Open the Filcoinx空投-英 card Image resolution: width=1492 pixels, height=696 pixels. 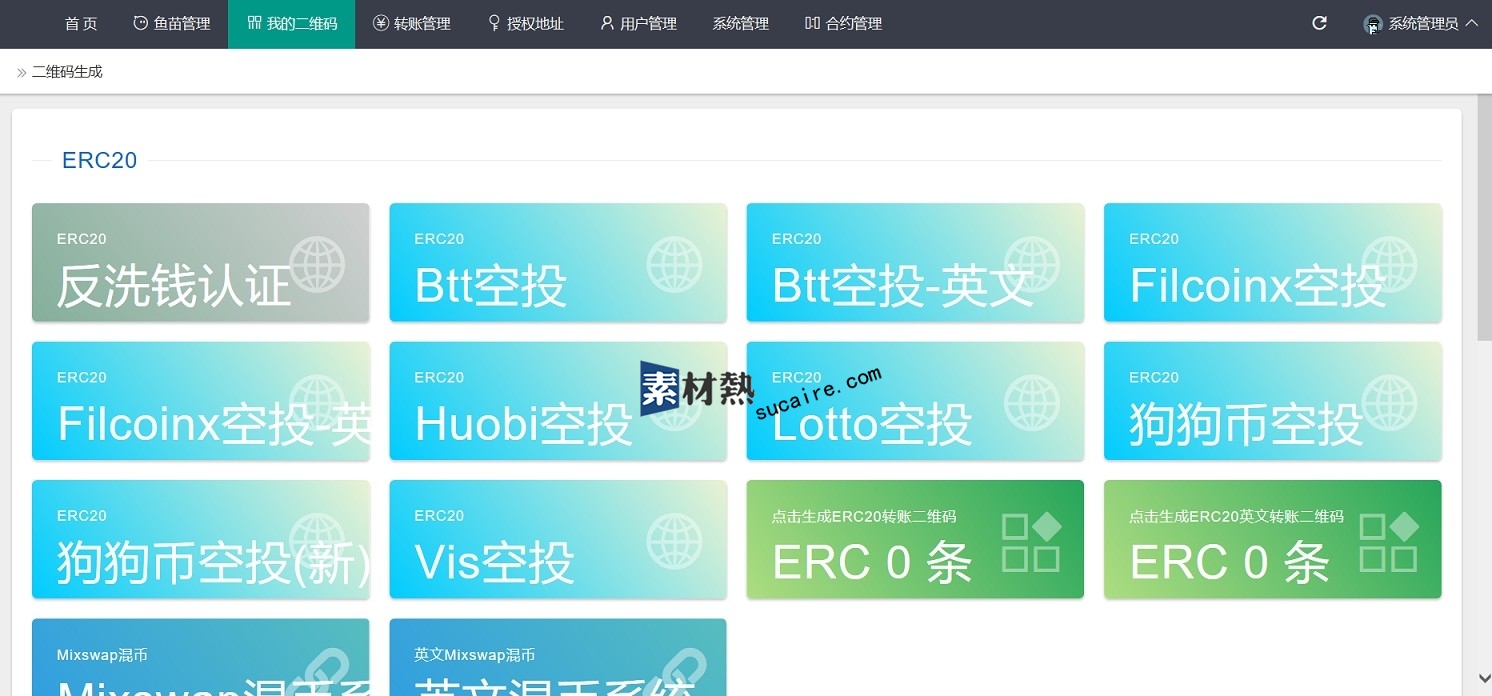click(x=201, y=401)
